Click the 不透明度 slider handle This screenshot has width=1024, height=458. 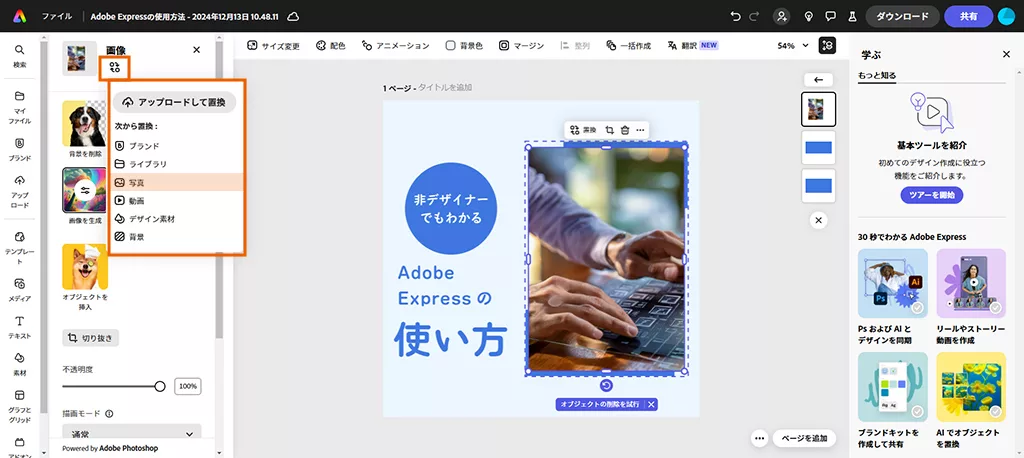click(160, 386)
